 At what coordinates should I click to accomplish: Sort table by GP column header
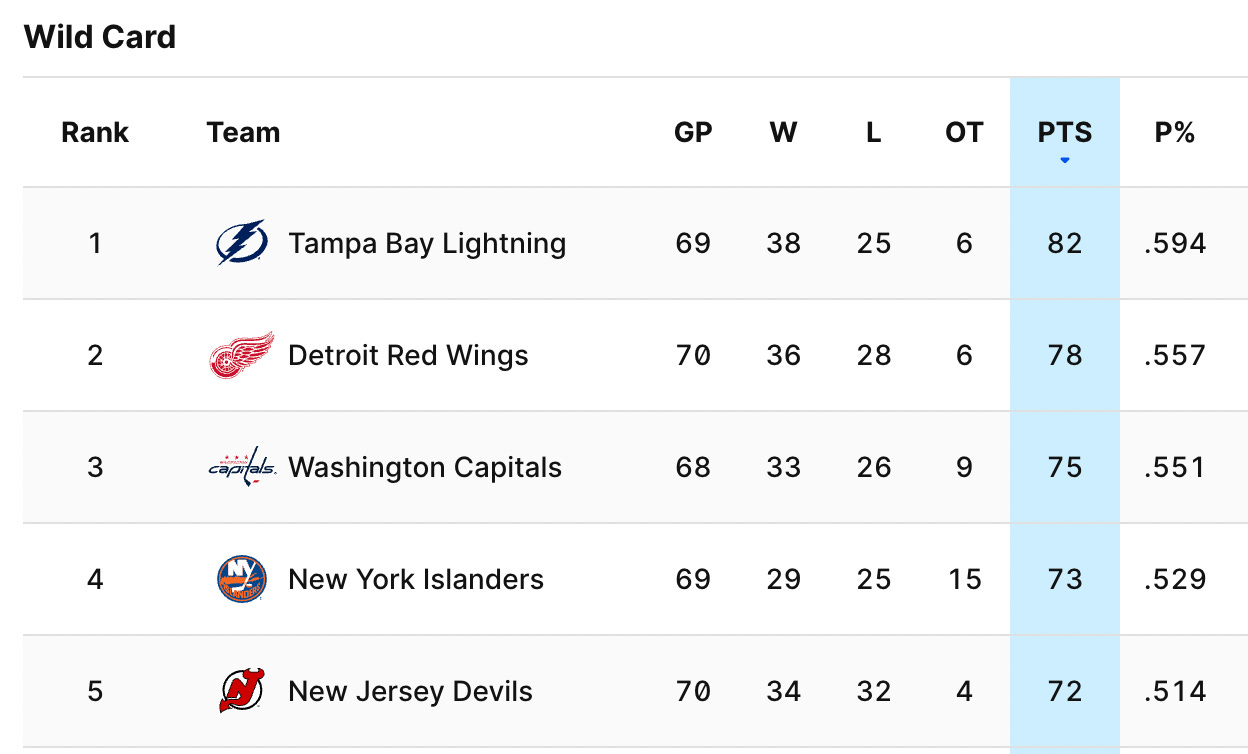tap(693, 132)
